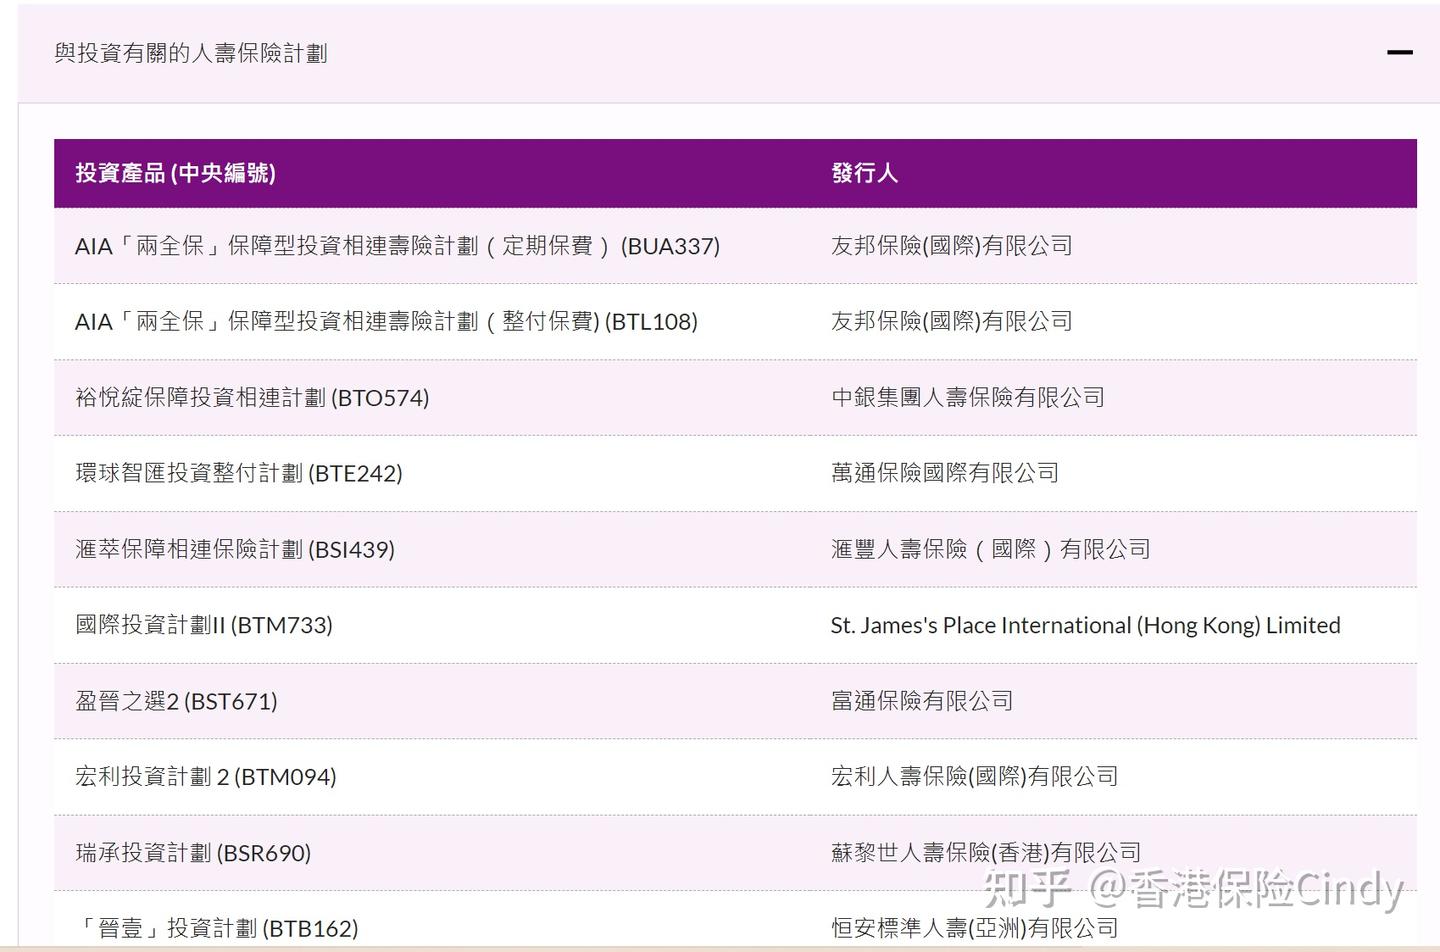Click issuer 友邦保險(國際)有限公司 in the BUA337 row

point(952,246)
